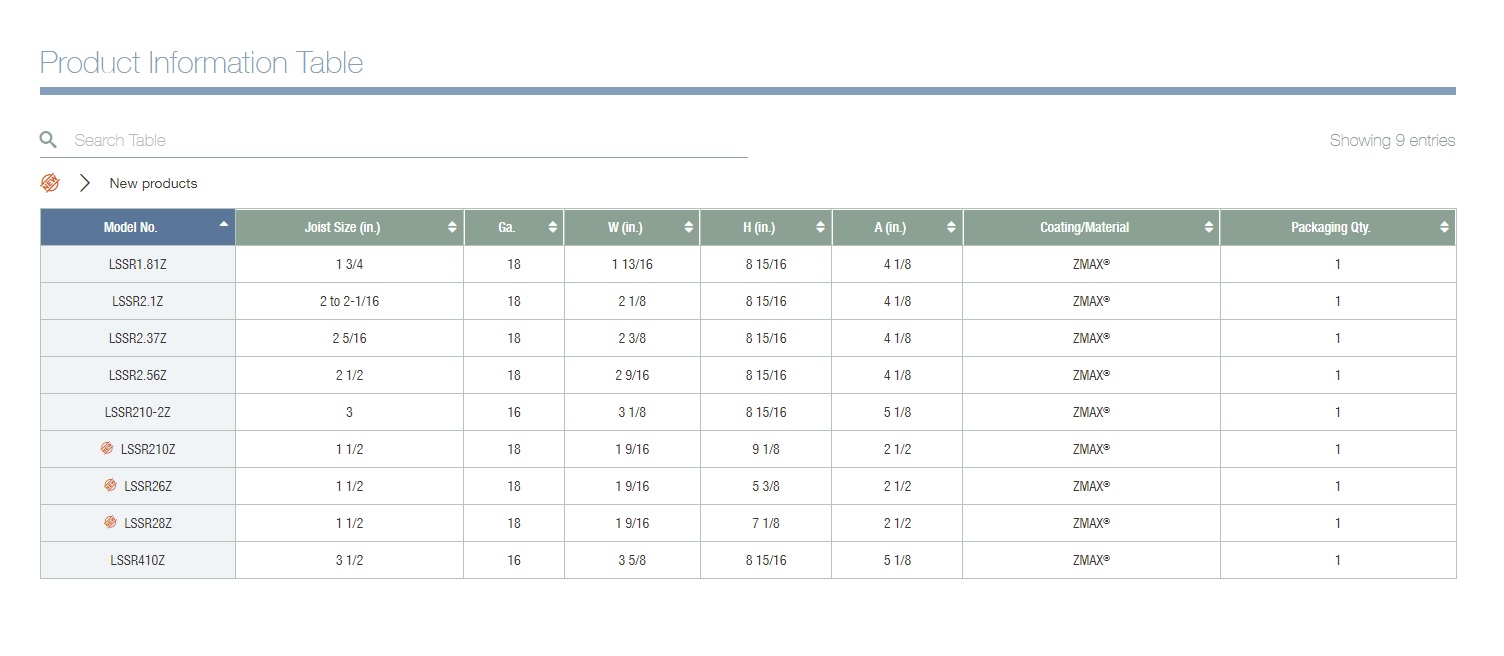The width and height of the screenshot is (1504, 656).
Task: Click the LSSR2.37Z model number
Action: pos(138,339)
